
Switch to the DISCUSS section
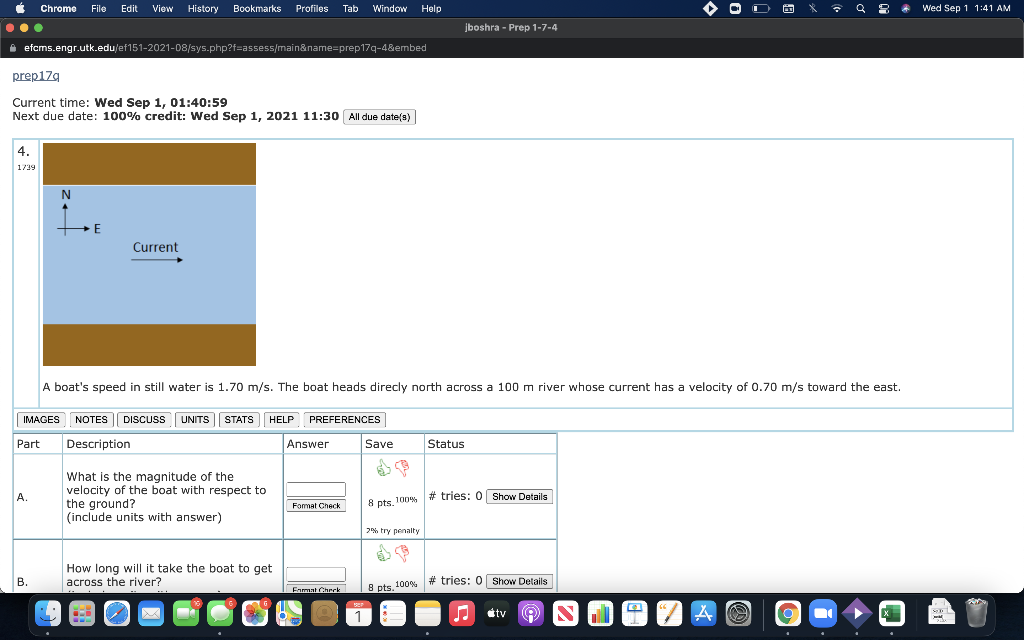click(x=143, y=419)
